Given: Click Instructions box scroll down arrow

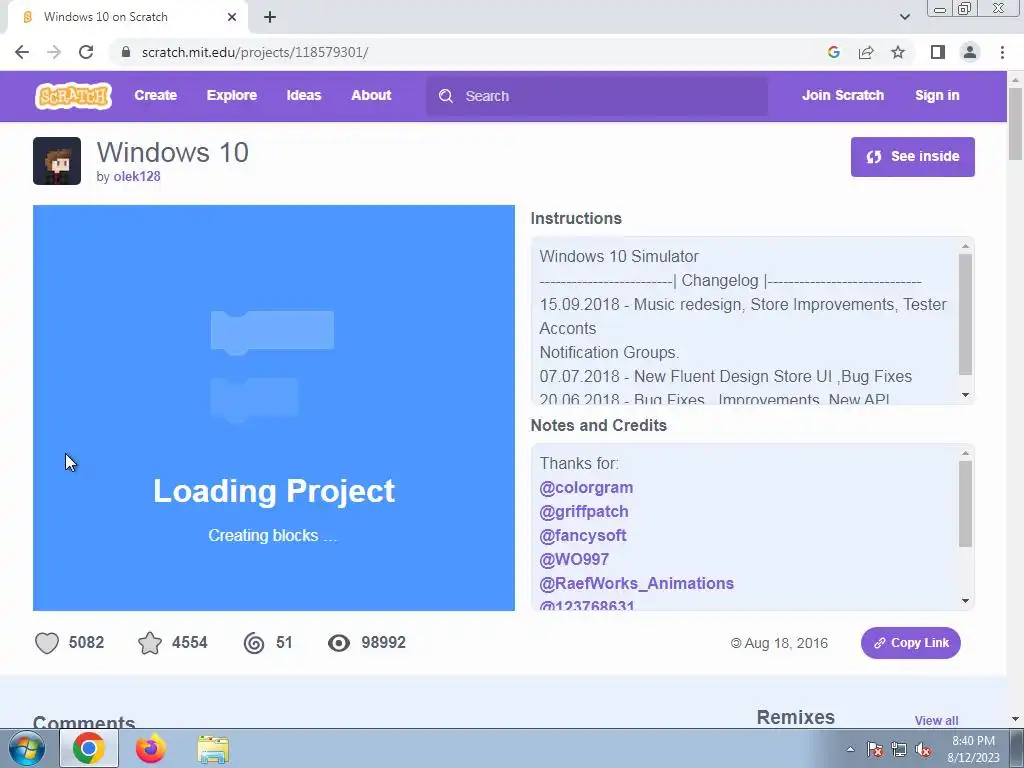Looking at the screenshot, I should pos(965,395).
